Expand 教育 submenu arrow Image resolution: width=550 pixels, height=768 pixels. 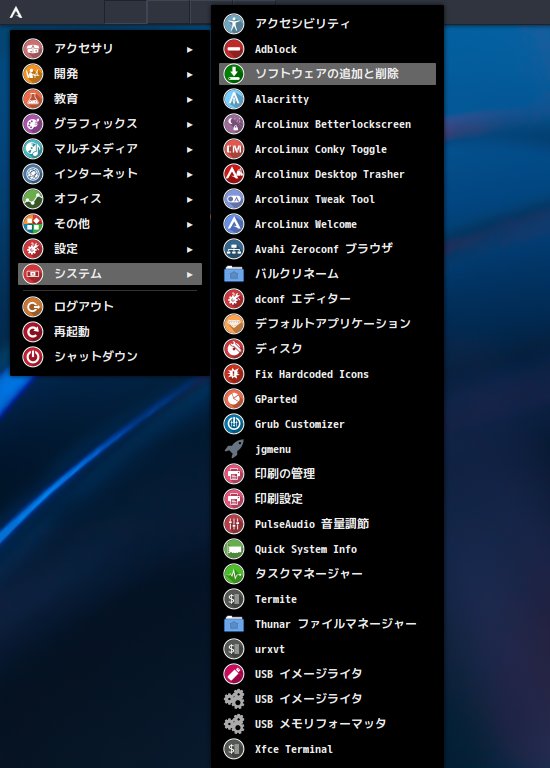[x=190, y=99]
